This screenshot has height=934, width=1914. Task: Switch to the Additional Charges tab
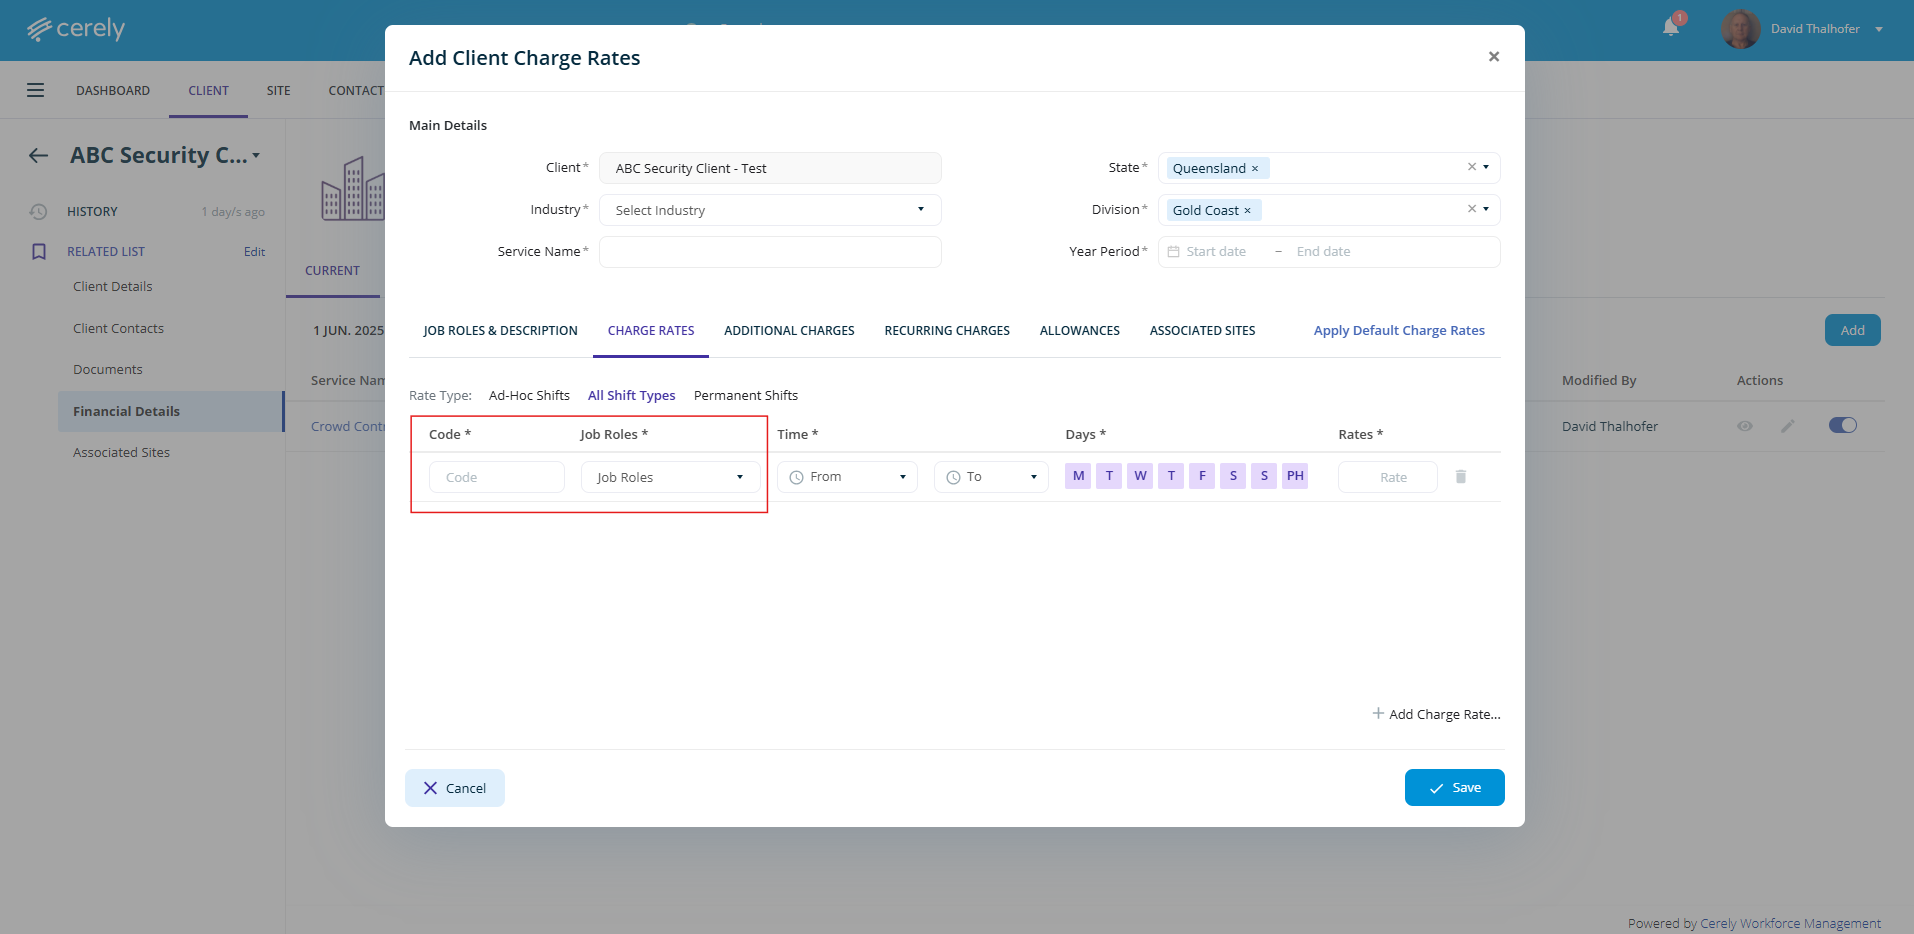pos(789,331)
